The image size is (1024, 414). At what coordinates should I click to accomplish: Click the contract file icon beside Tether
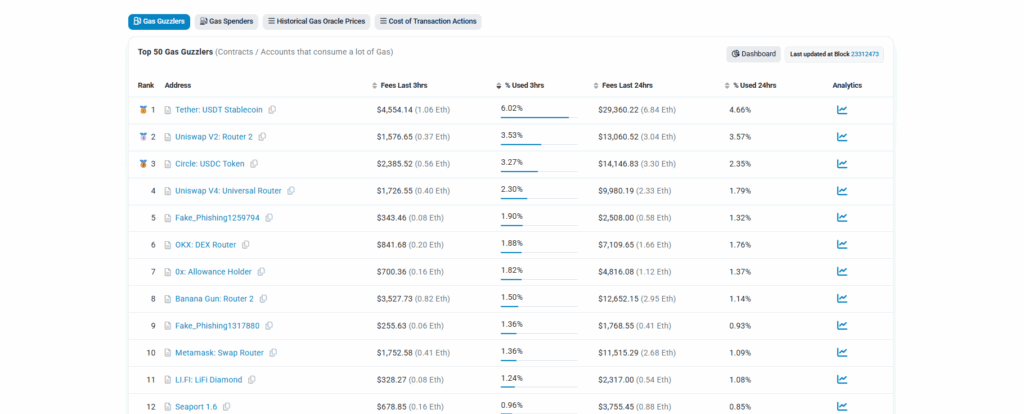point(168,110)
